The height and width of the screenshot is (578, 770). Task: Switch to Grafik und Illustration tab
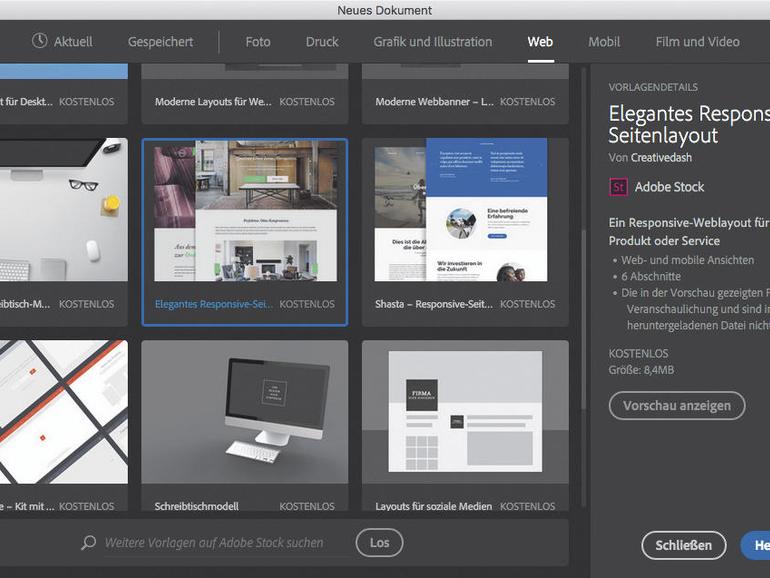coord(433,42)
